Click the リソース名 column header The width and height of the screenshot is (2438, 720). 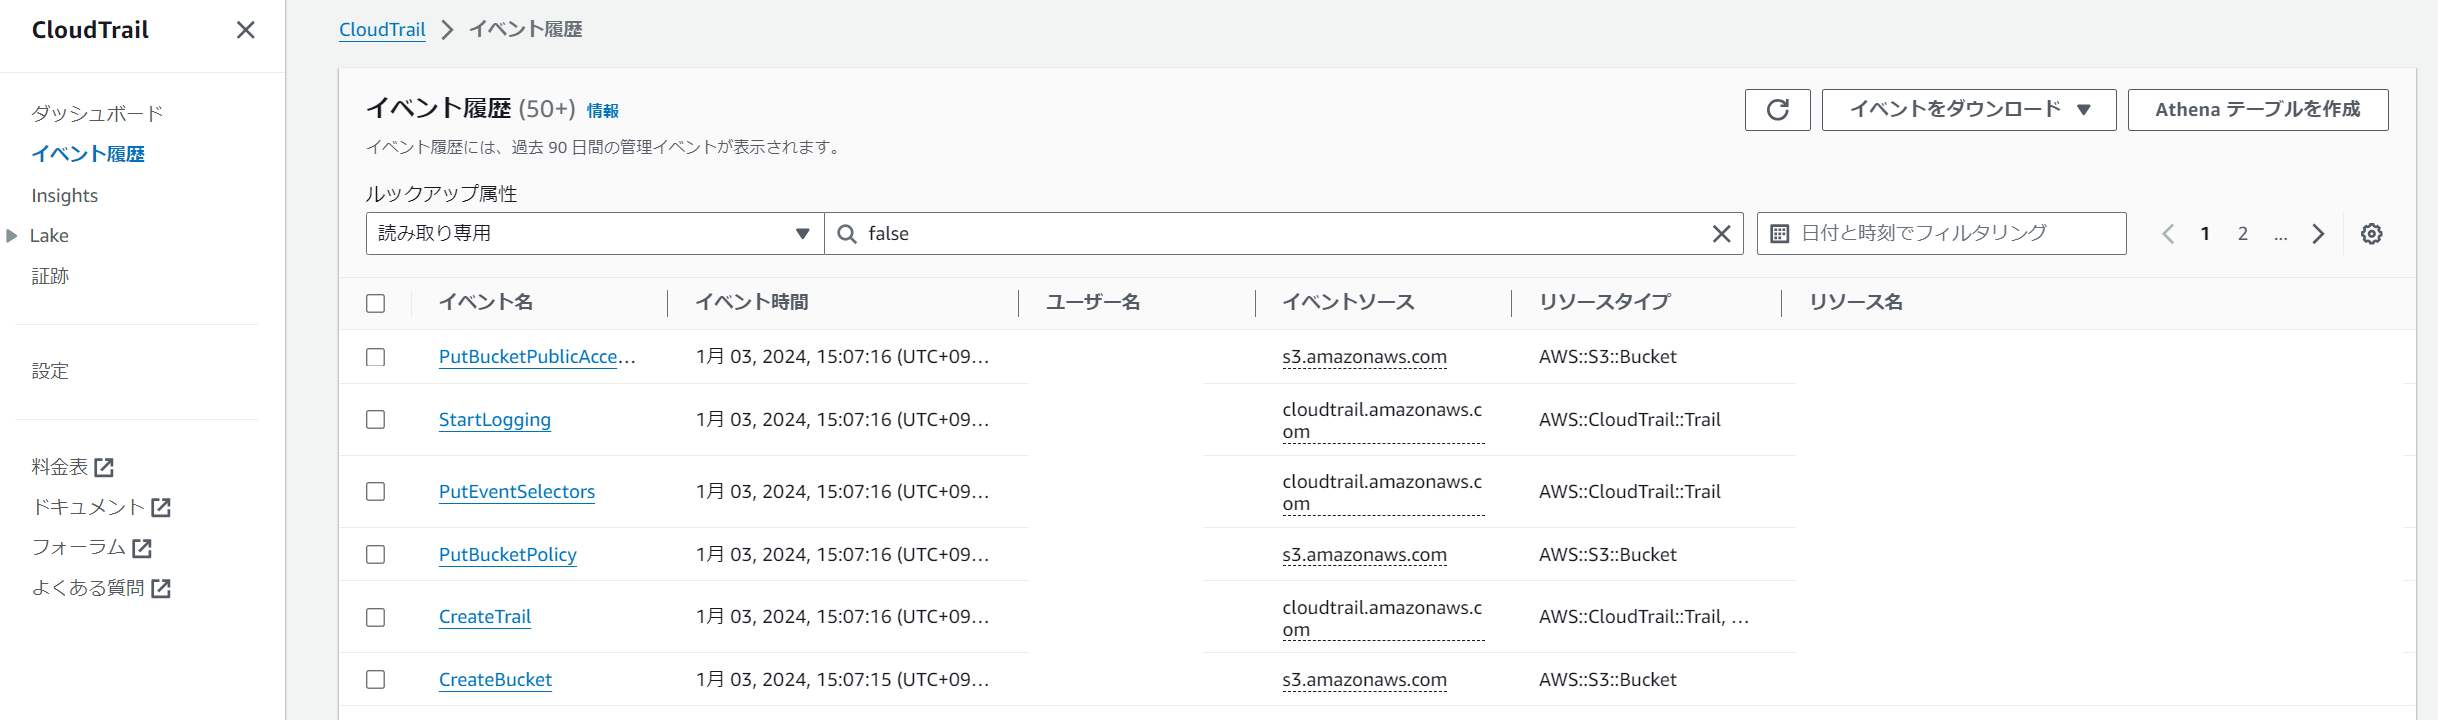click(x=1856, y=302)
